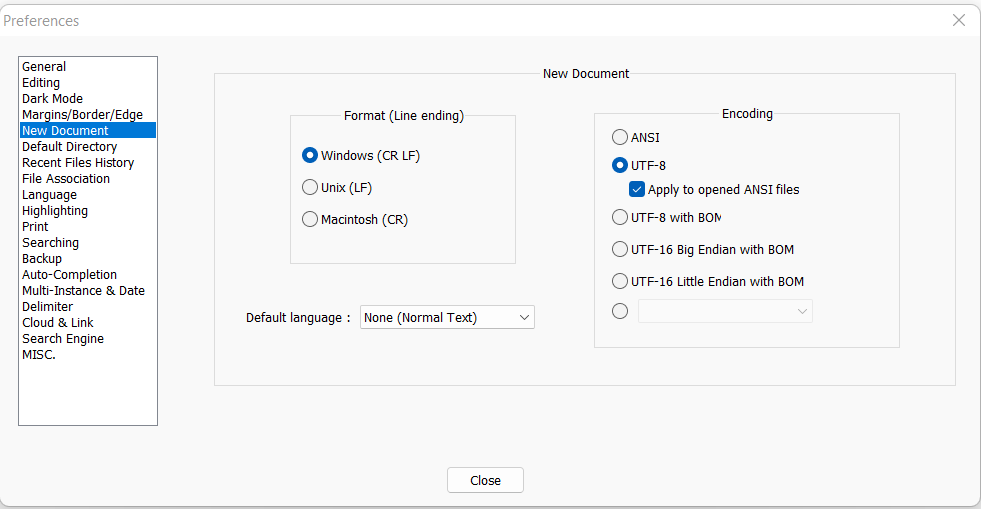The width and height of the screenshot is (981, 509).
Task: Choose UTF-16 Big Endian with BOM
Action: pyautogui.click(x=620, y=249)
